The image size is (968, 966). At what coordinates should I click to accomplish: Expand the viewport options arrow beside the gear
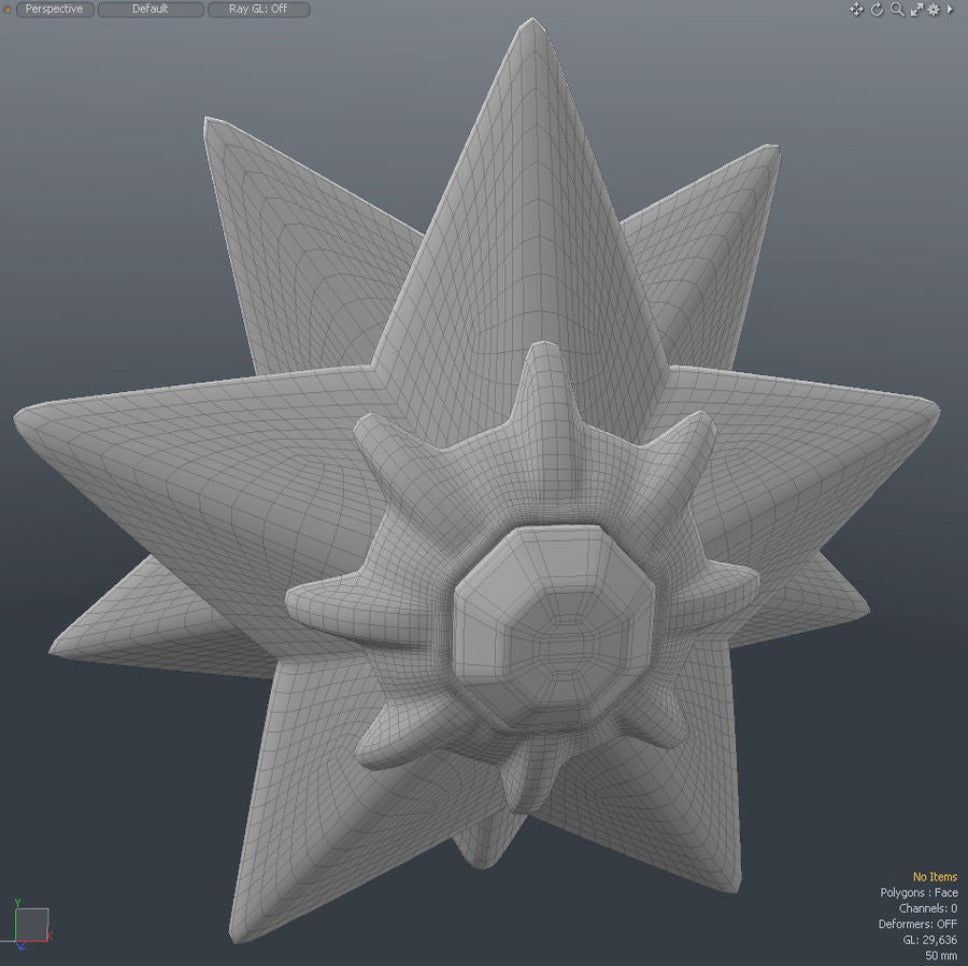click(950, 9)
